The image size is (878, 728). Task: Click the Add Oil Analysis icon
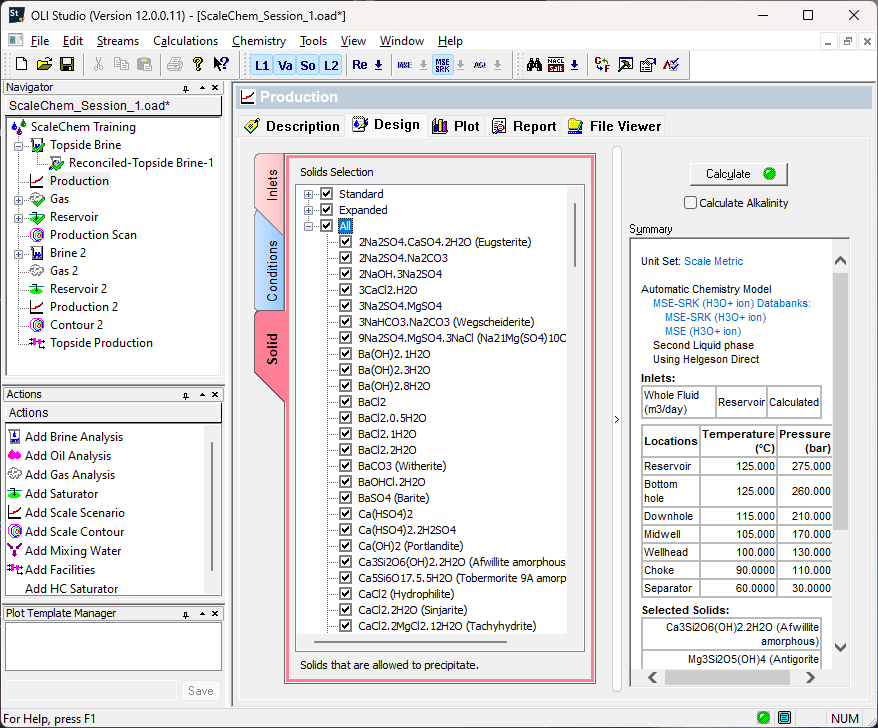(x=15, y=455)
